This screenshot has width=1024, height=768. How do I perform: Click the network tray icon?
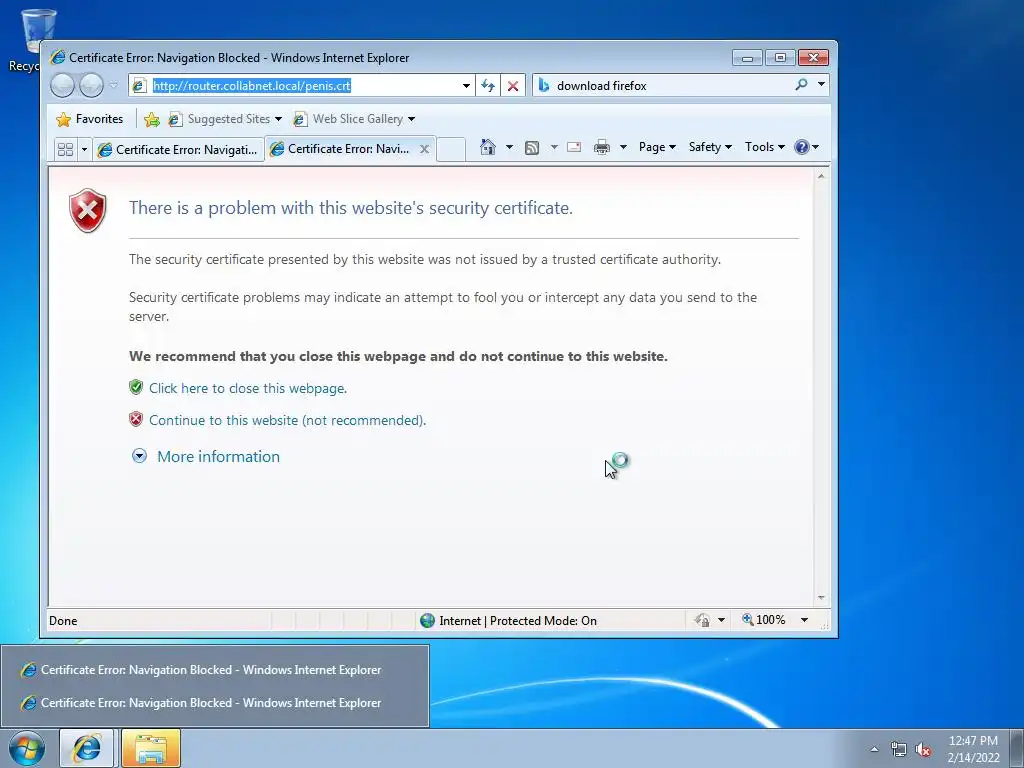point(899,749)
